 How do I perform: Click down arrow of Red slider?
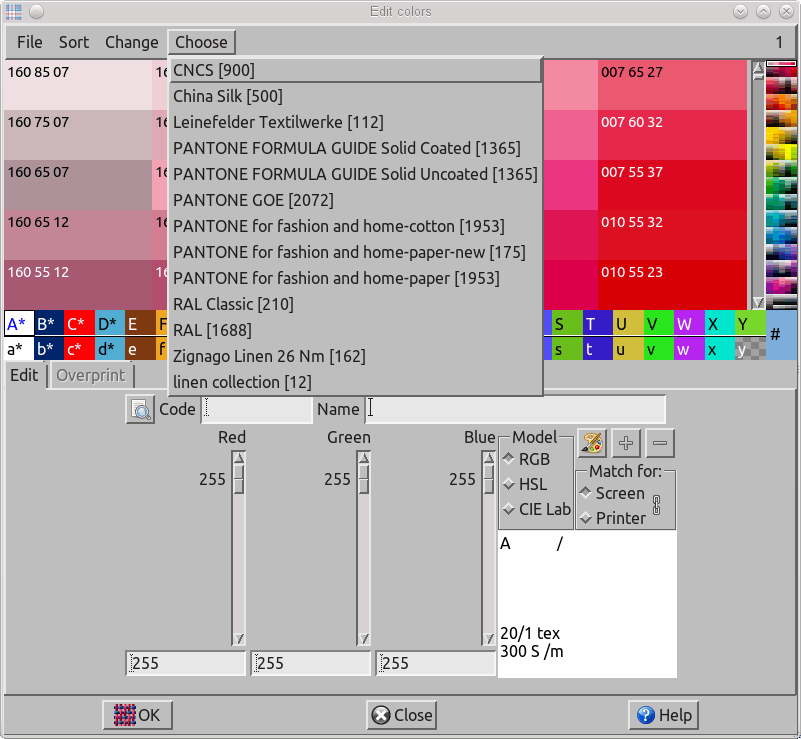pyautogui.click(x=239, y=639)
